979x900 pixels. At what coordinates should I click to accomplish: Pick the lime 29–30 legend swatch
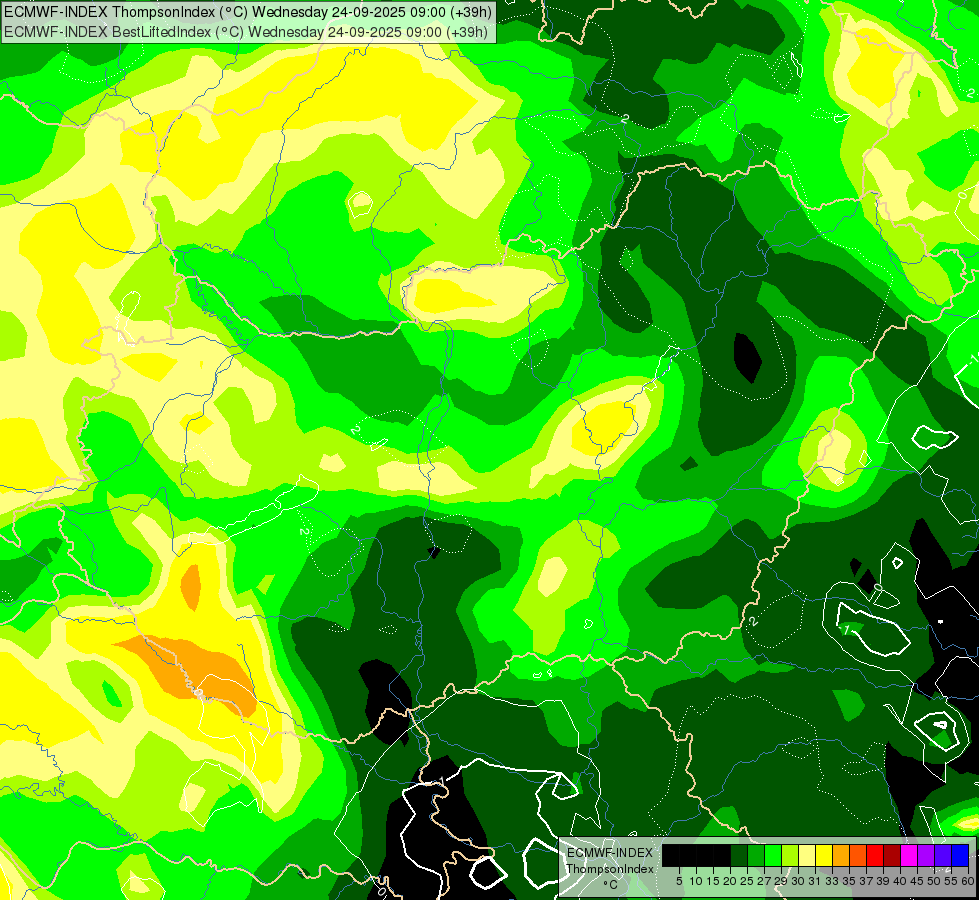pyautogui.click(x=790, y=855)
